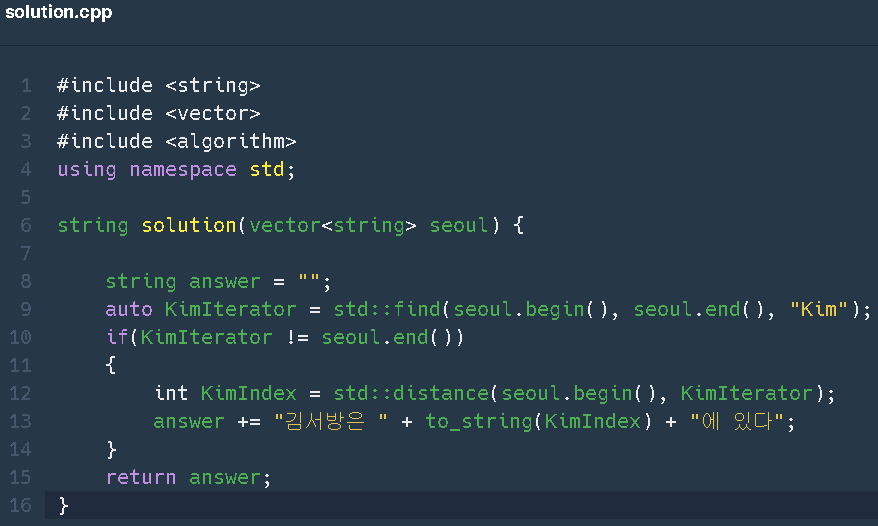
Task: Click the 'using' keyword
Action: [87, 170]
